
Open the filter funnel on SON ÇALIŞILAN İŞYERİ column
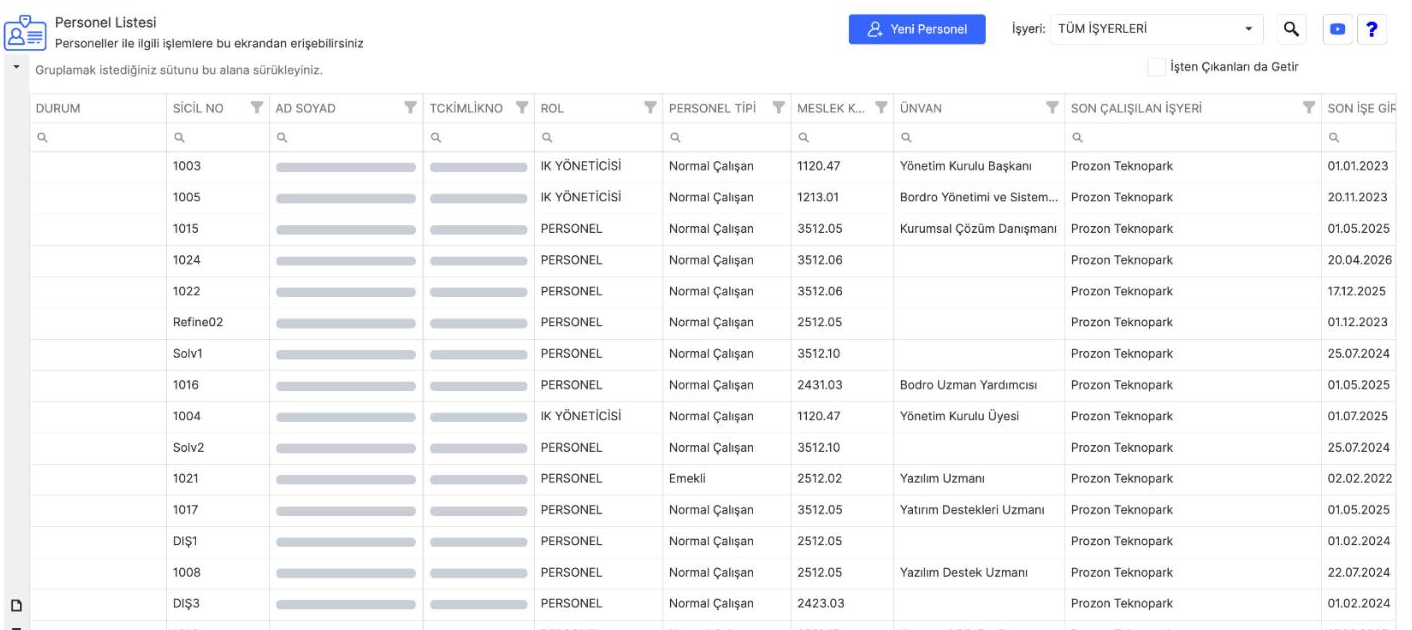(1309, 108)
